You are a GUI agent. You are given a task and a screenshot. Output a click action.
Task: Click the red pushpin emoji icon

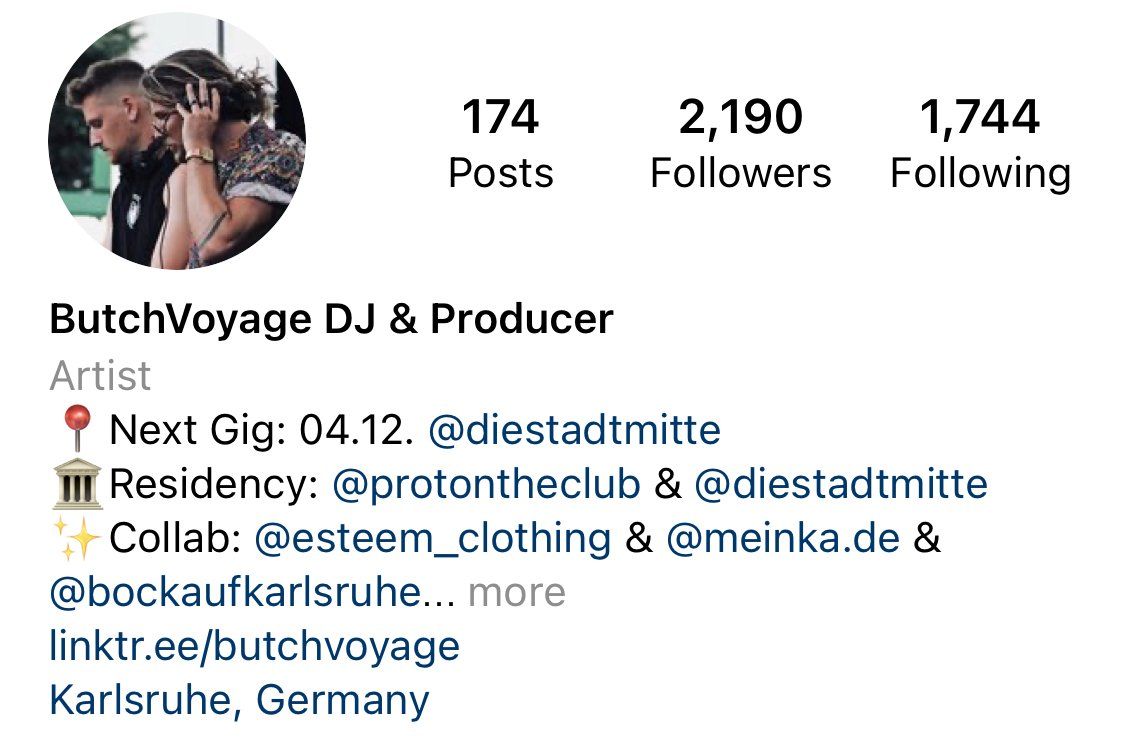[x=76, y=429]
